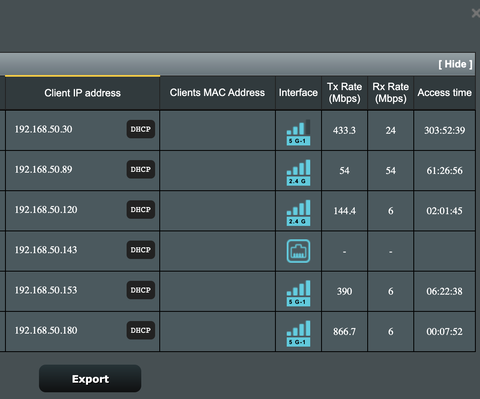Select IP address 192.168.50.153

pos(46,290)
